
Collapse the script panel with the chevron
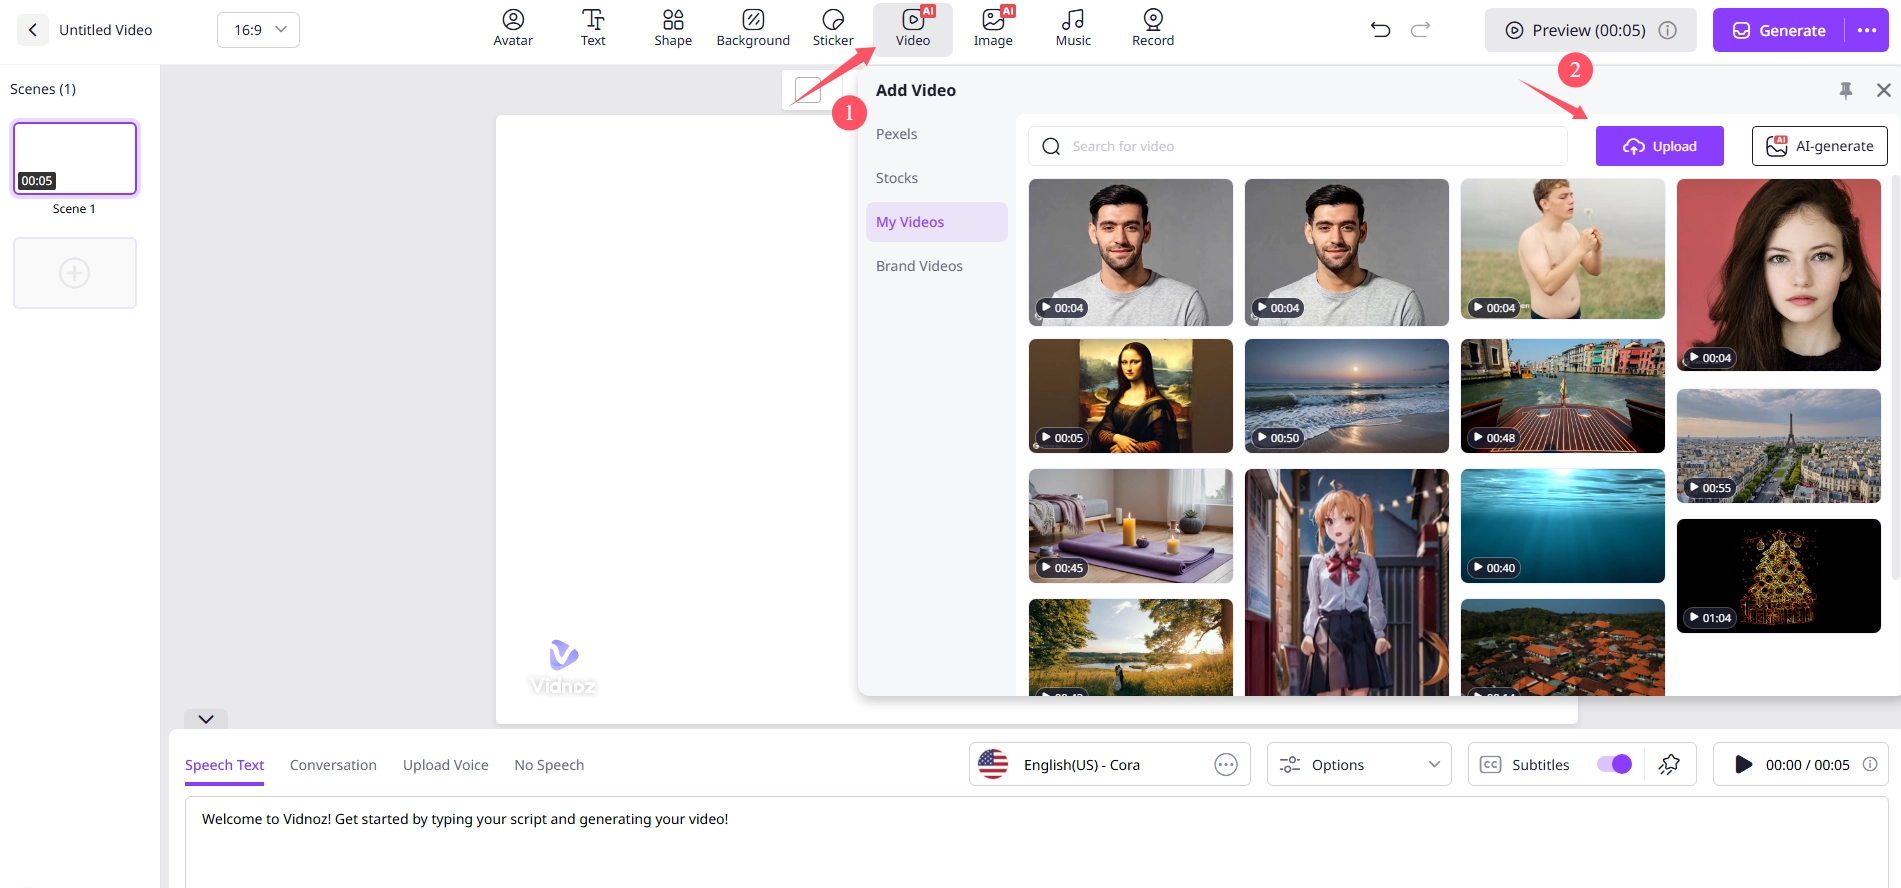[x=206, y=719]
